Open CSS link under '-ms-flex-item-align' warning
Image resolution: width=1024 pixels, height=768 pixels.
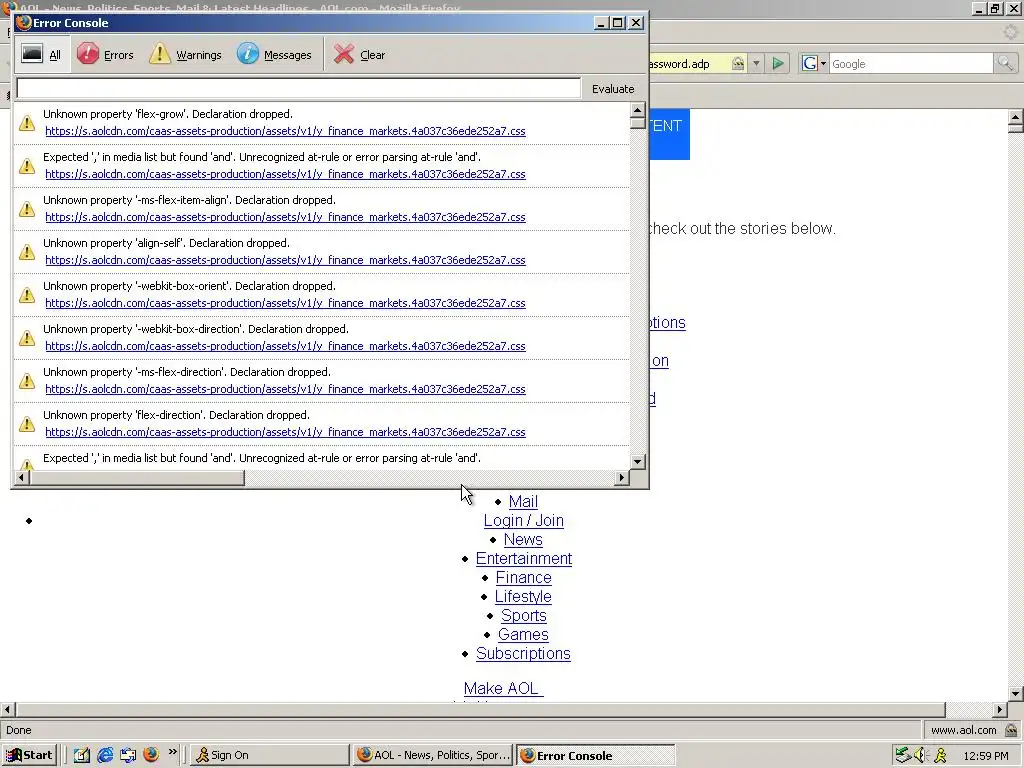click(285, 217)
